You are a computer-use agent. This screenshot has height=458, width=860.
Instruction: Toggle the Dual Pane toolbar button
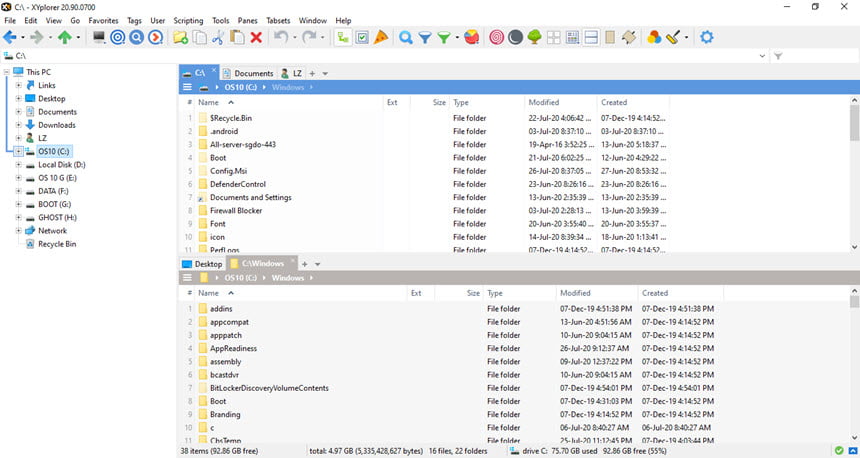591,37
